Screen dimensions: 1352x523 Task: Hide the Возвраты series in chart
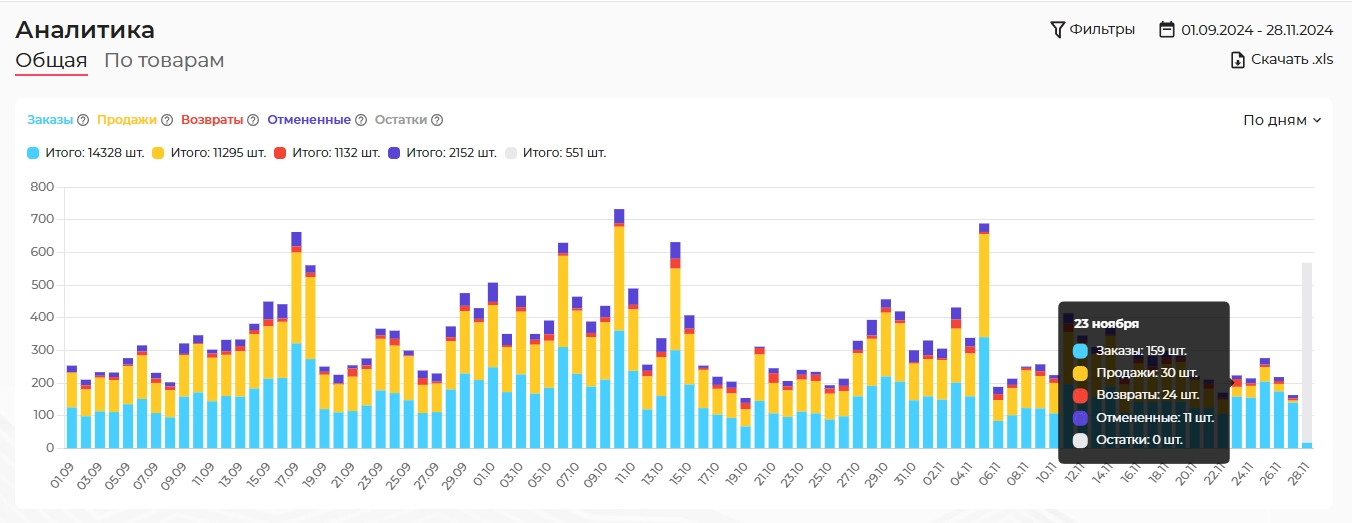click(x=212, y=120)
